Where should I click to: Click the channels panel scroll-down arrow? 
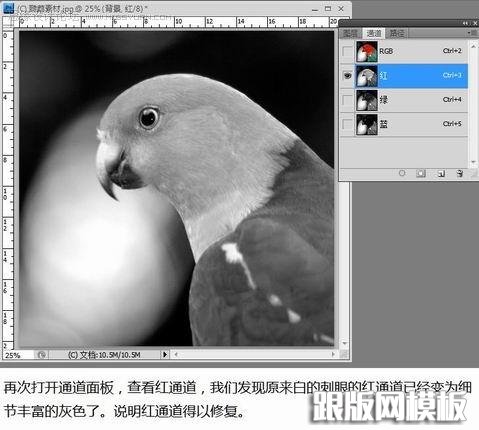pyautogui.click(x=473, y=162)
